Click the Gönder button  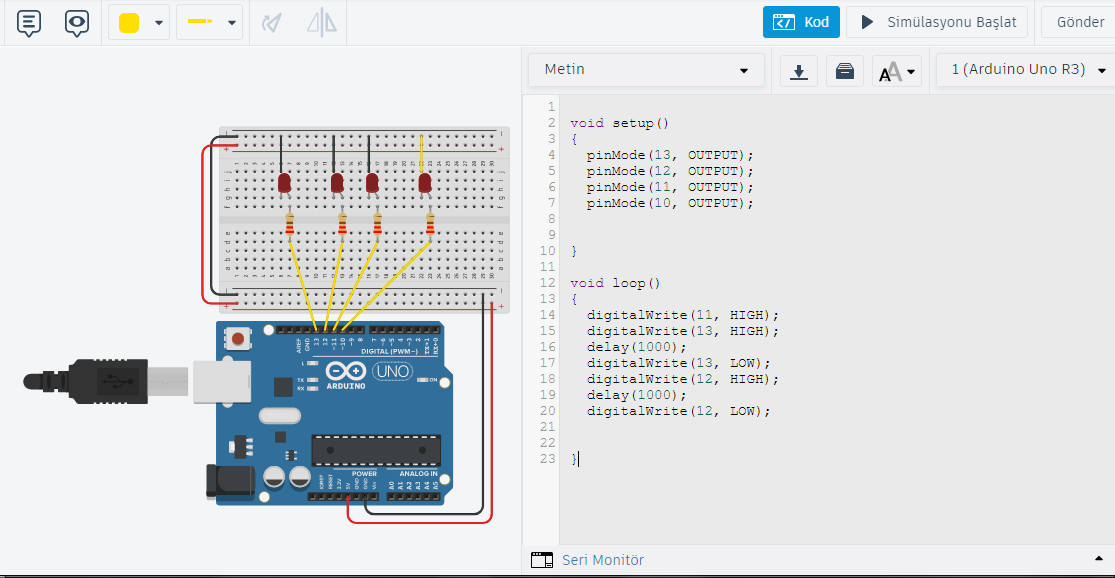coord(1080,22)
